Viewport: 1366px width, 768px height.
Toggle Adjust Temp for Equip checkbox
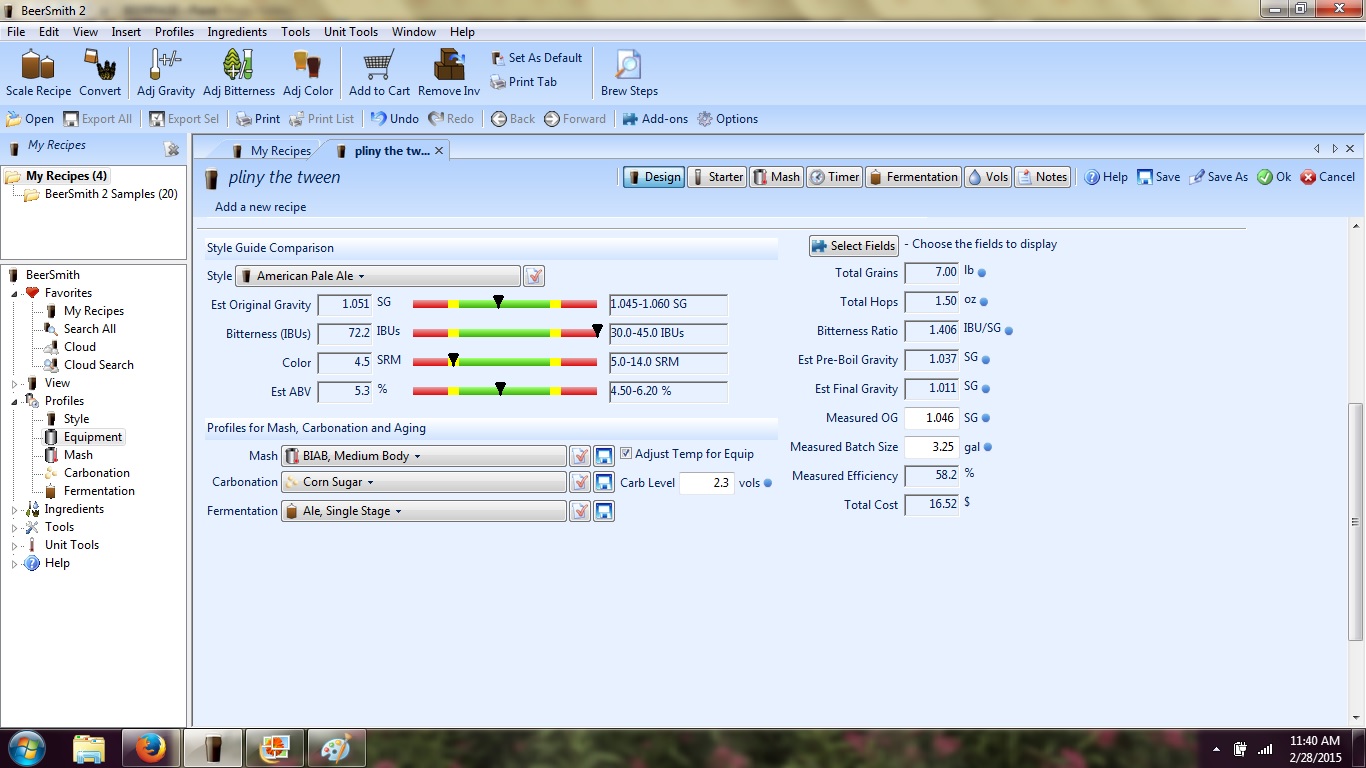626,453
